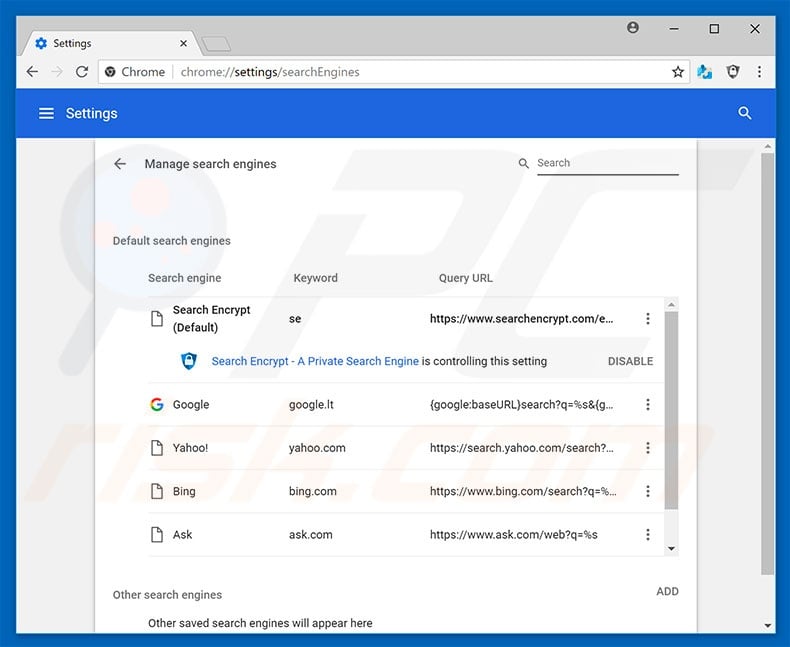Close the Settings tab
Viewport: 790px width, 647px height.
pyautogui.click(x=183, y=43)
